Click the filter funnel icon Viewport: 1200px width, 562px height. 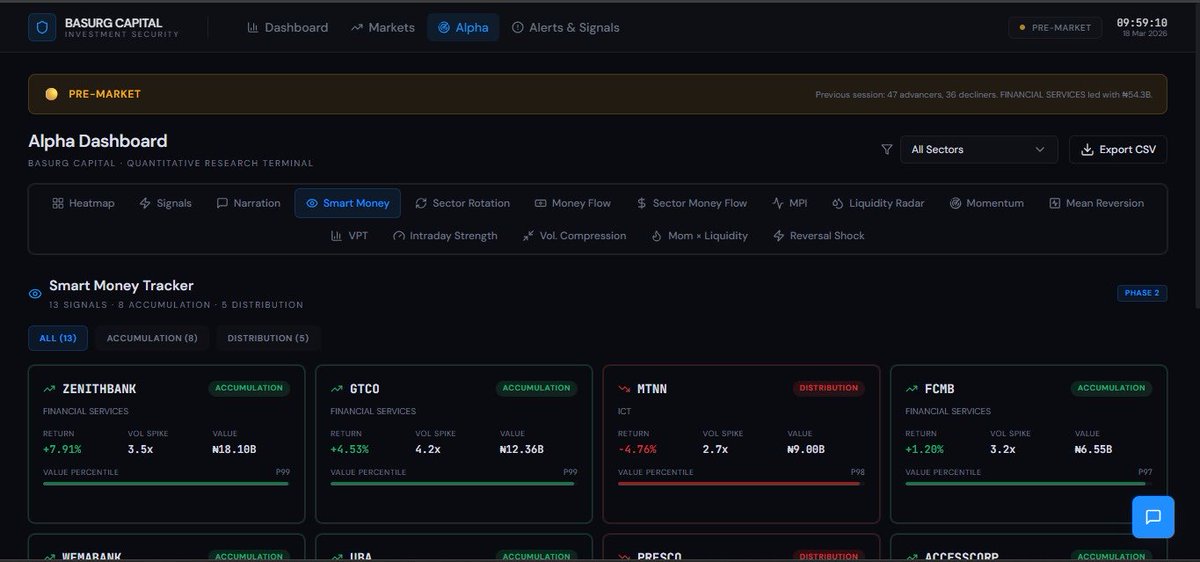coord(887,149)
